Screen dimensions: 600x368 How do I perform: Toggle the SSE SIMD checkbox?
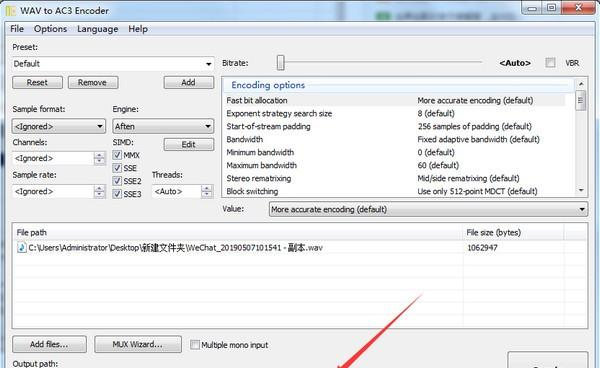tap(117, 168)
